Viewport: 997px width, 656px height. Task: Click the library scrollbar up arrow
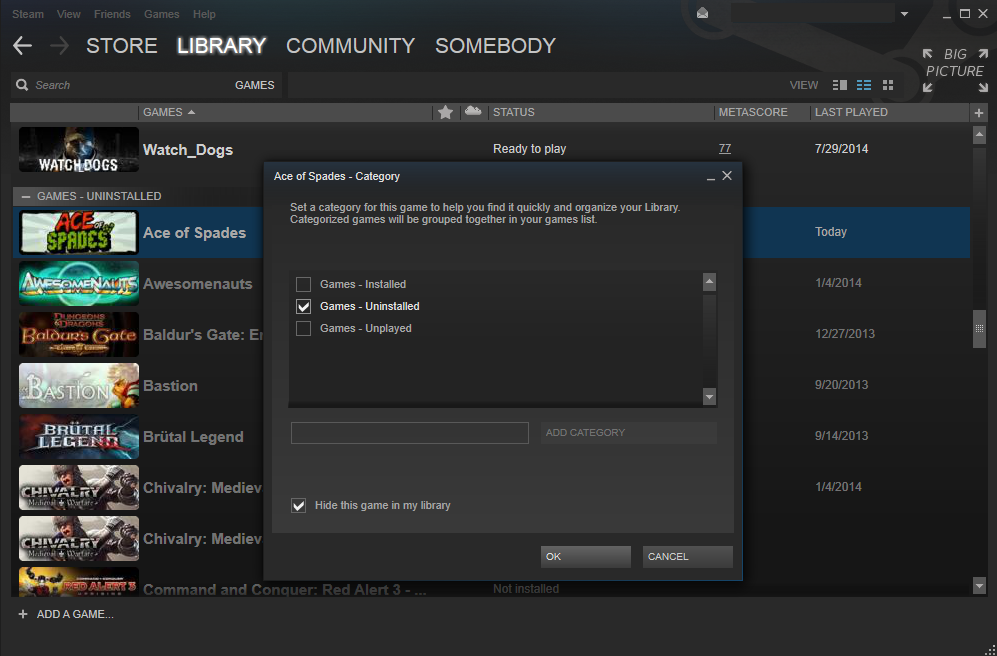pyautogui.click(x=979, y=135)
